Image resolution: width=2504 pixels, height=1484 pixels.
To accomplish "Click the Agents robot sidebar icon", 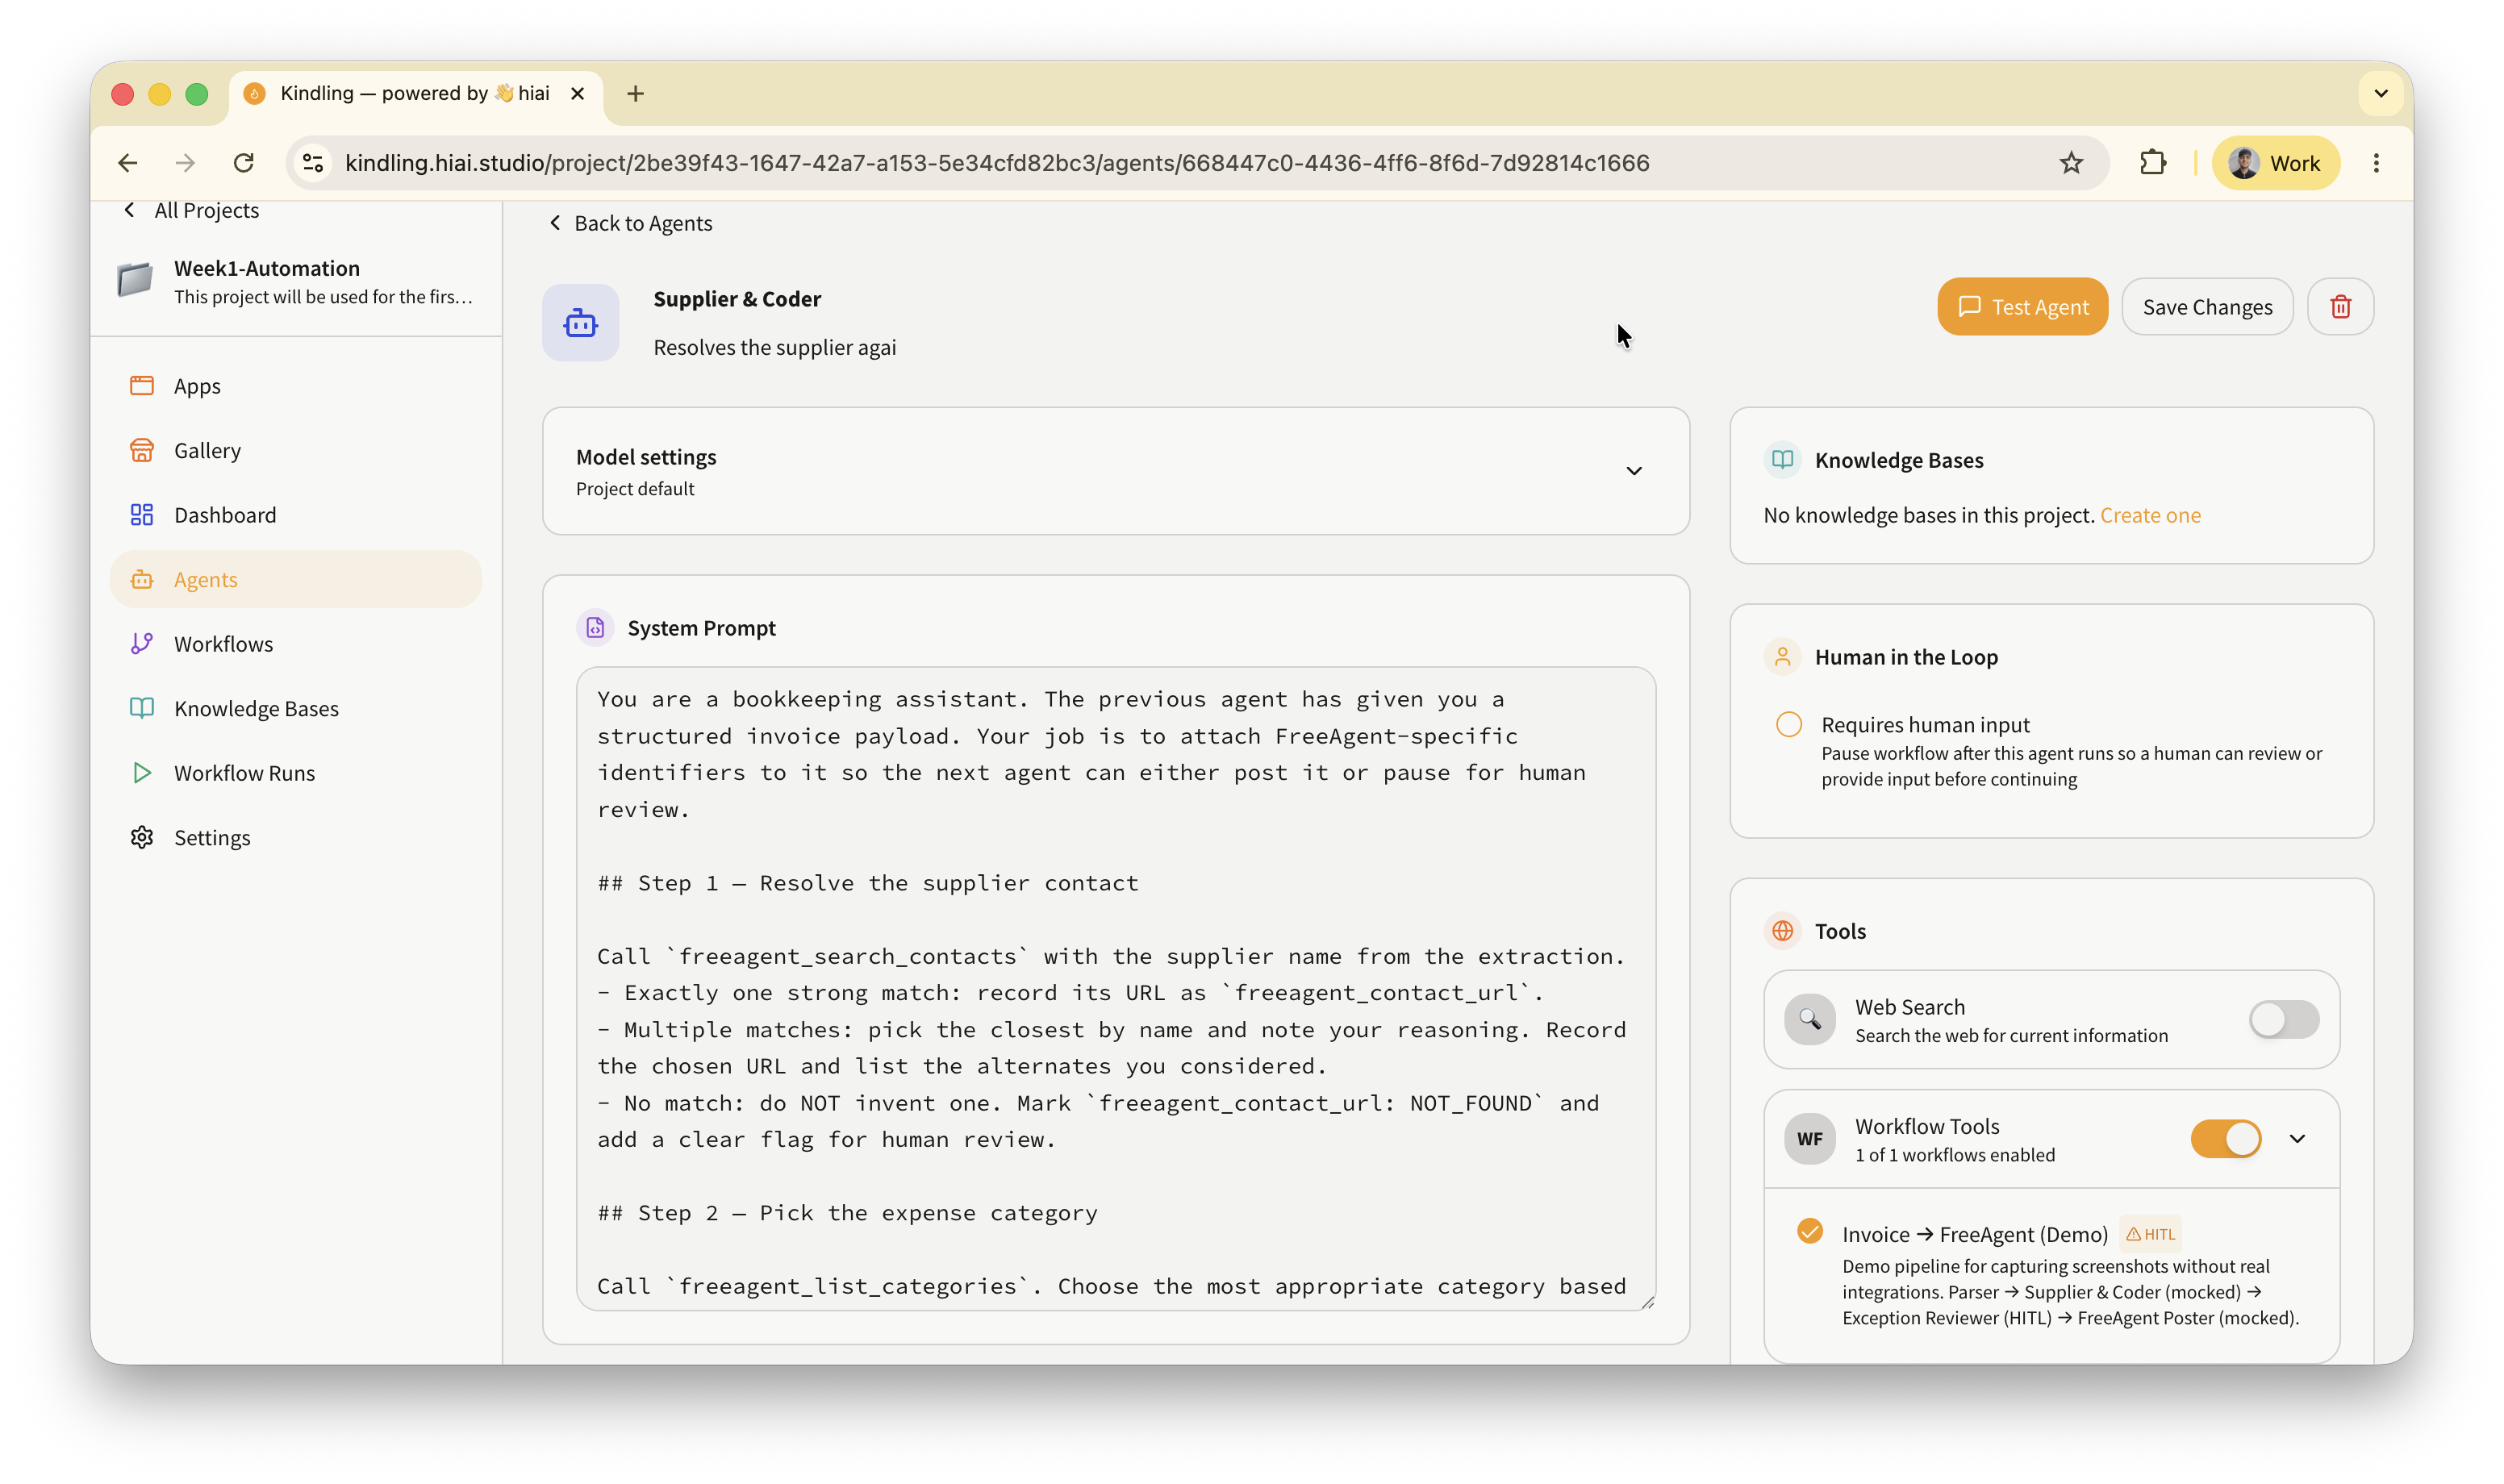I will pyautogui.click(x=142, y=580).
